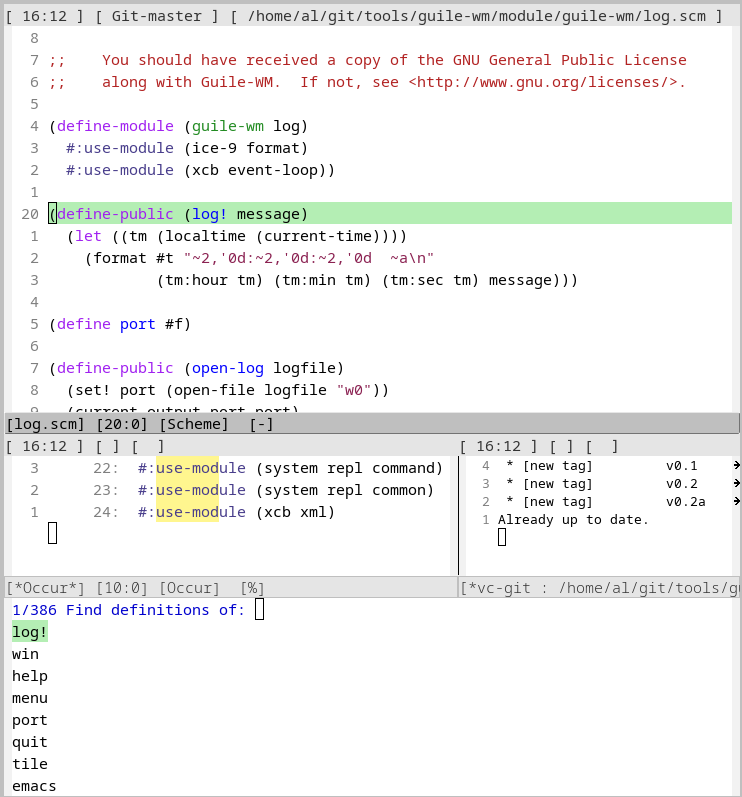Select the 'emacs' completion candidate
Viewport: 742px width, 797px height.
tap(34, 786)
